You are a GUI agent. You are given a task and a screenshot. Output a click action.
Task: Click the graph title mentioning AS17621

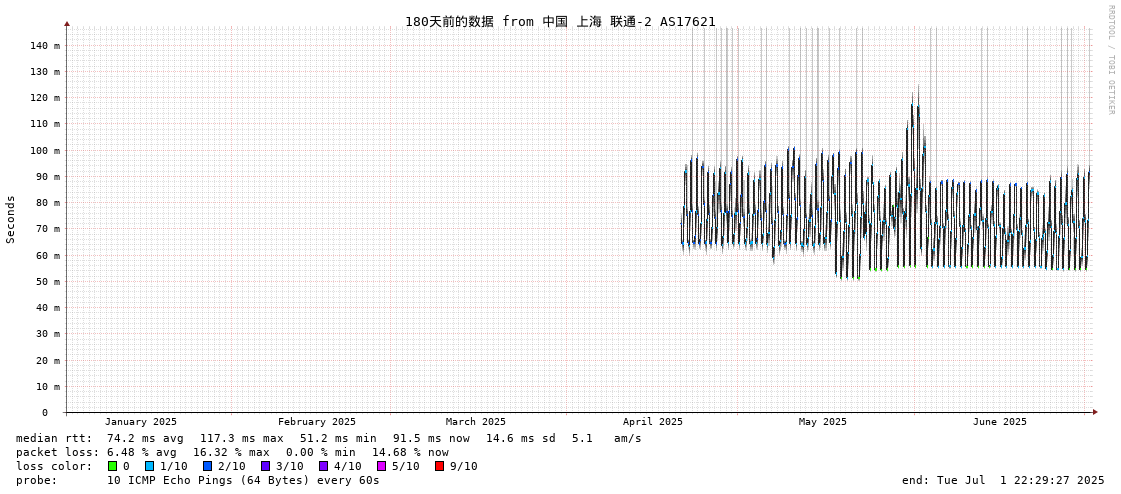coord(560,21)
